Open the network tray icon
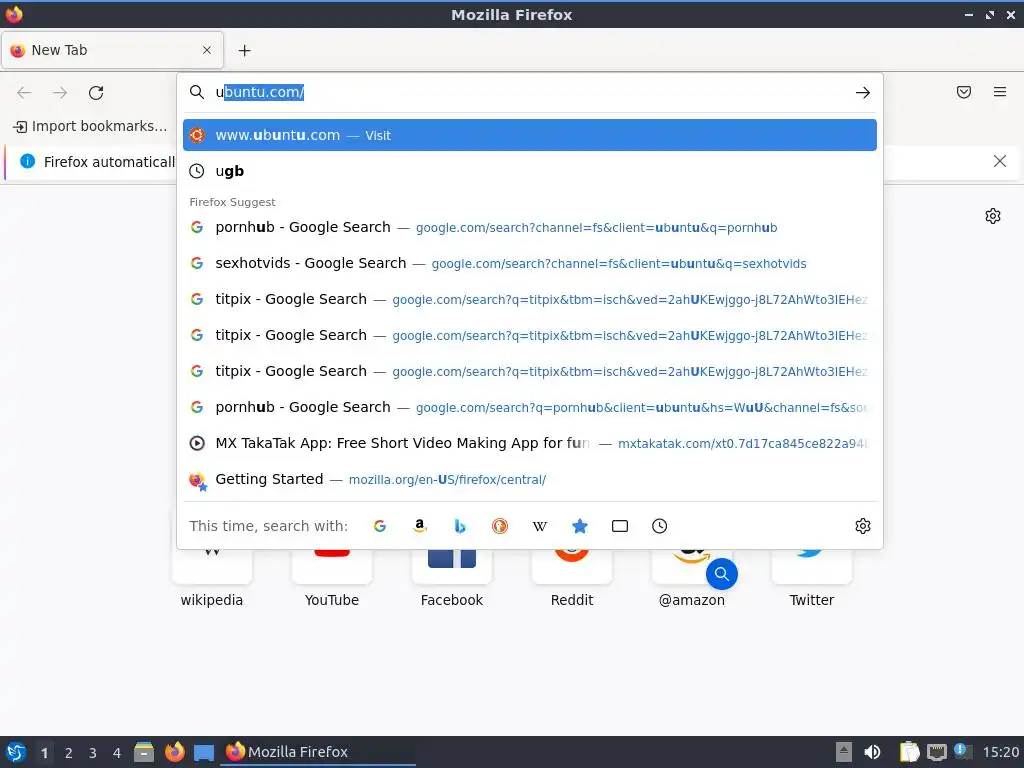The width and height of the screenshot is (1024, 768). point(936,752)
